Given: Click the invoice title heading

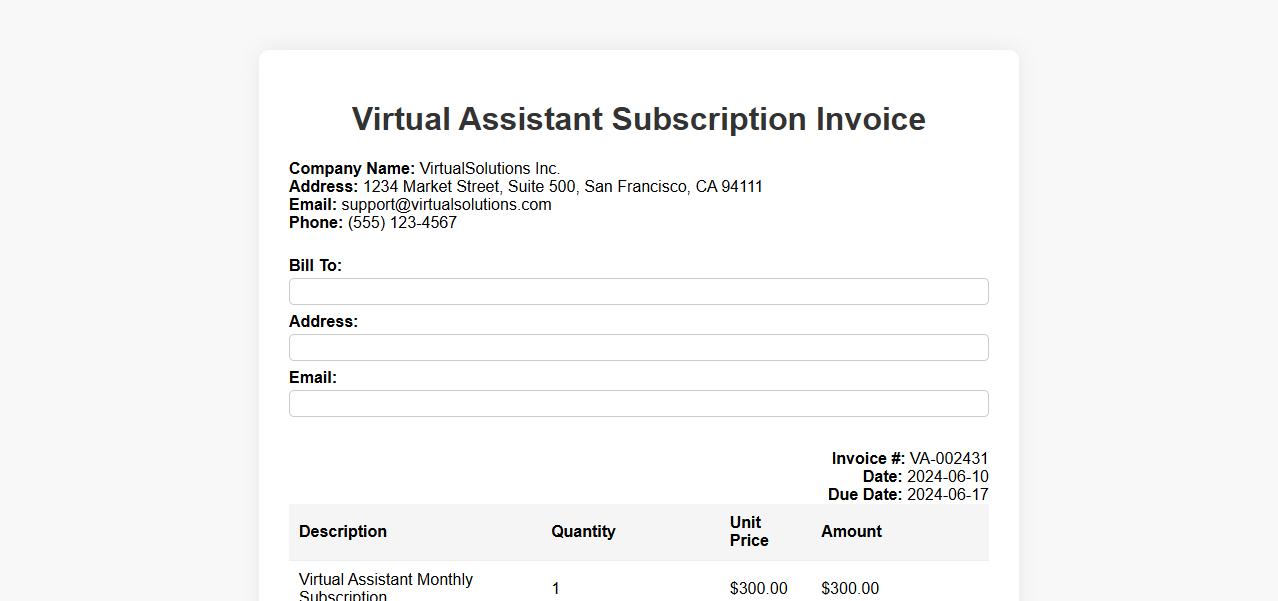Looking at the screenshot, I should click(x=638, y=119).
